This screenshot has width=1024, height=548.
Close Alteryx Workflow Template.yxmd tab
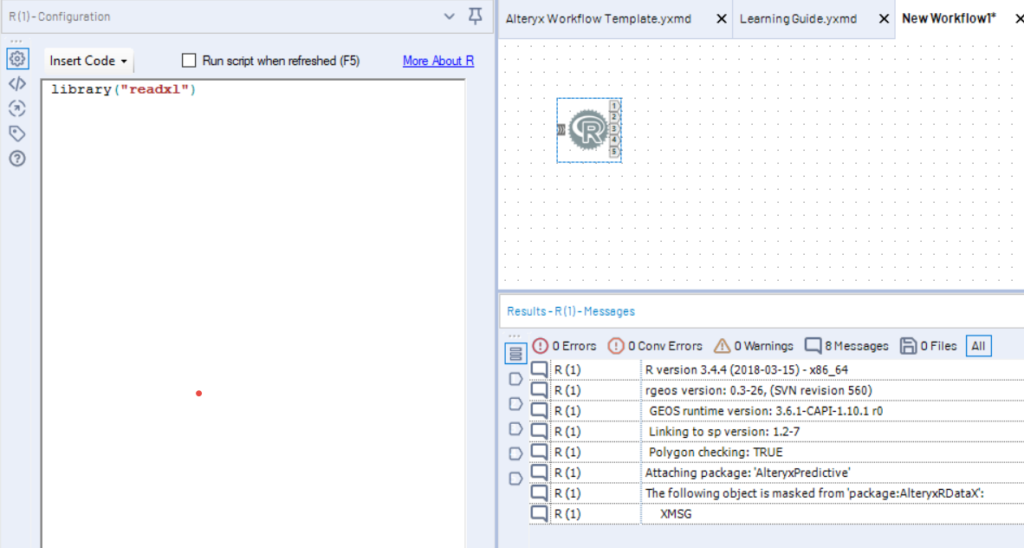click(x=721, y=19)
